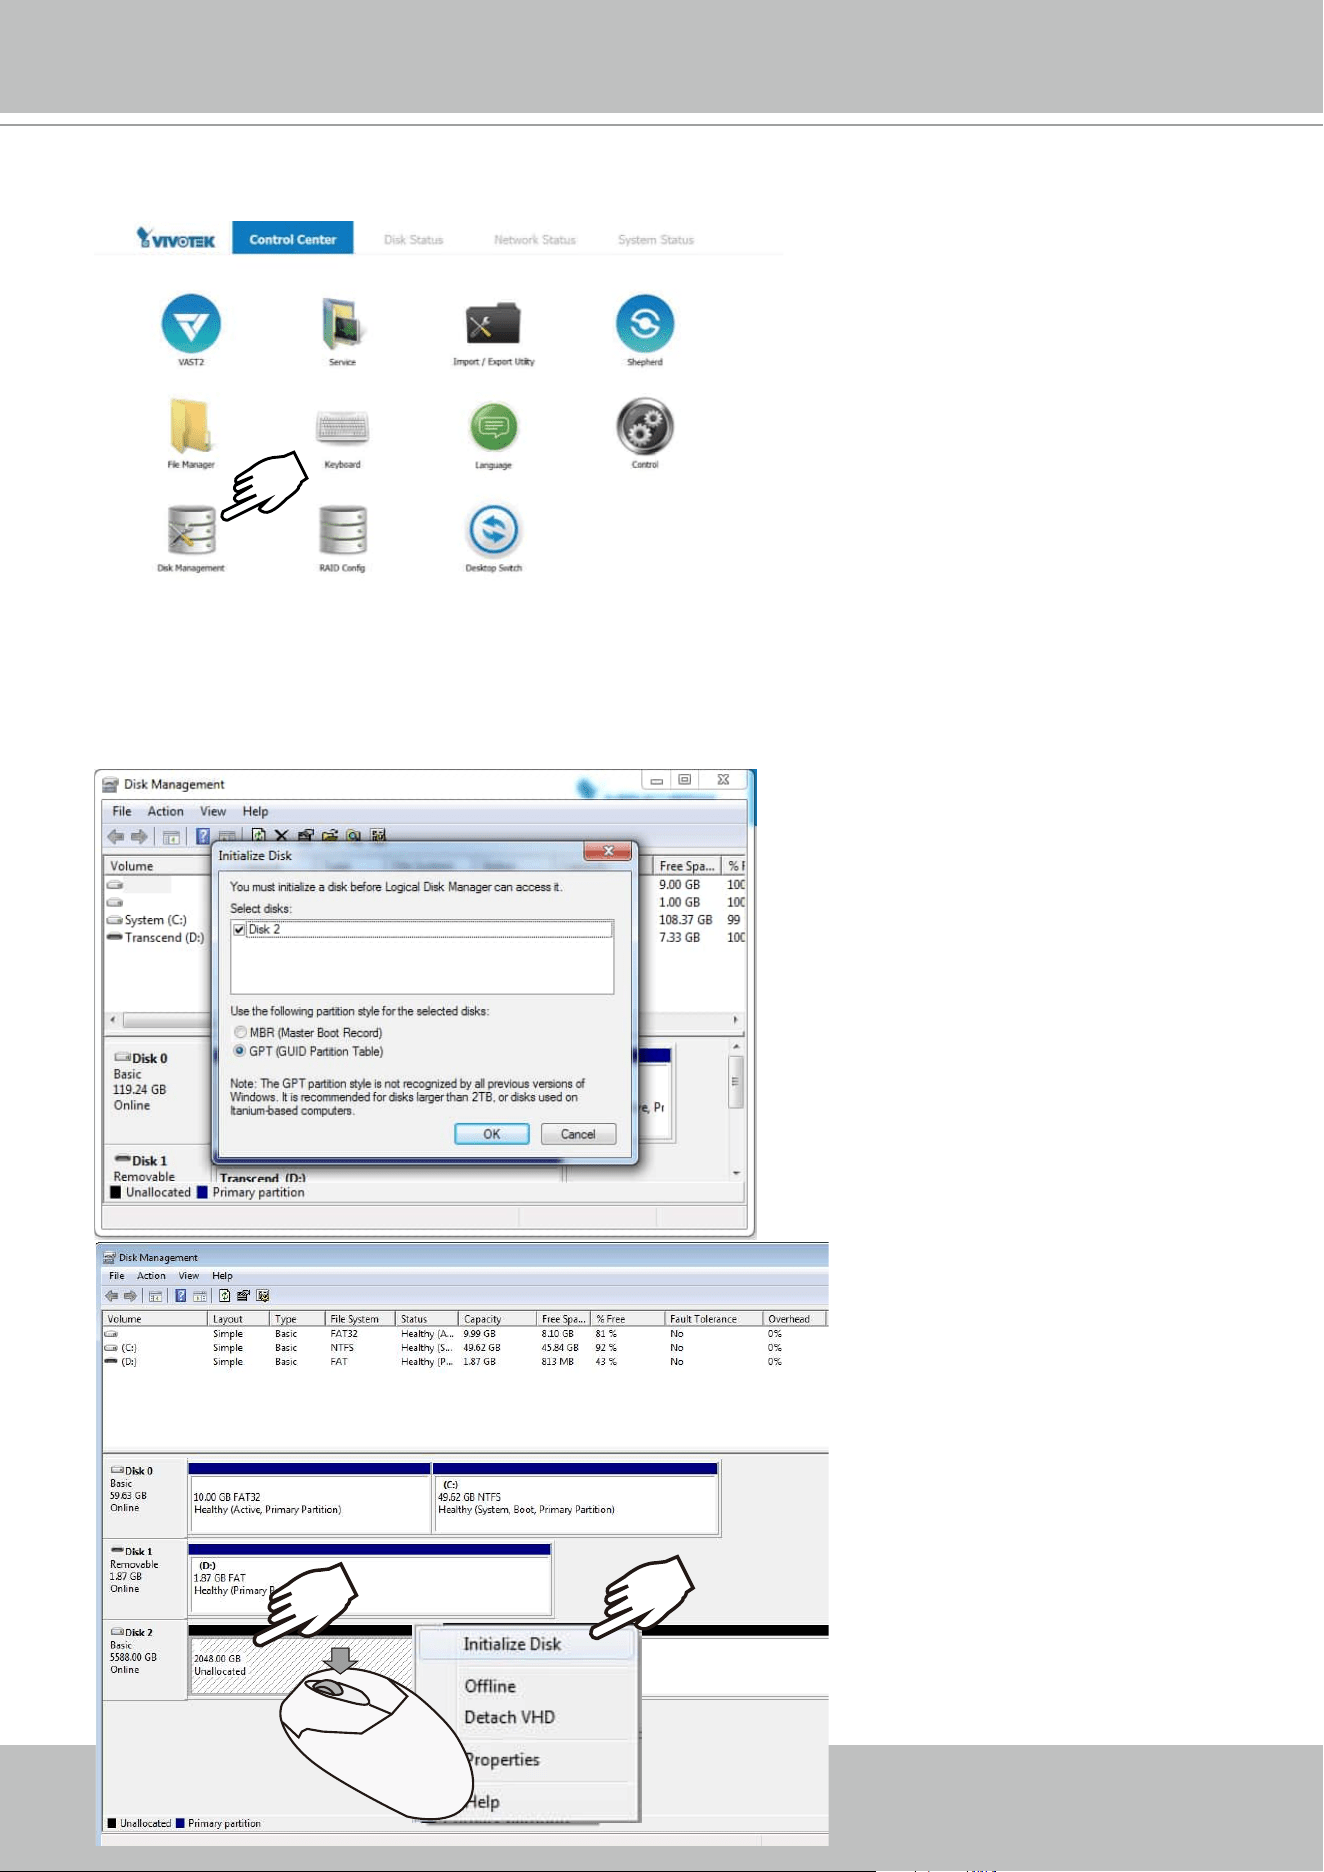The image size is (1324, 1872).
Task: Confirm with OK in Initialize Disk dialog
Action: 492,1134
